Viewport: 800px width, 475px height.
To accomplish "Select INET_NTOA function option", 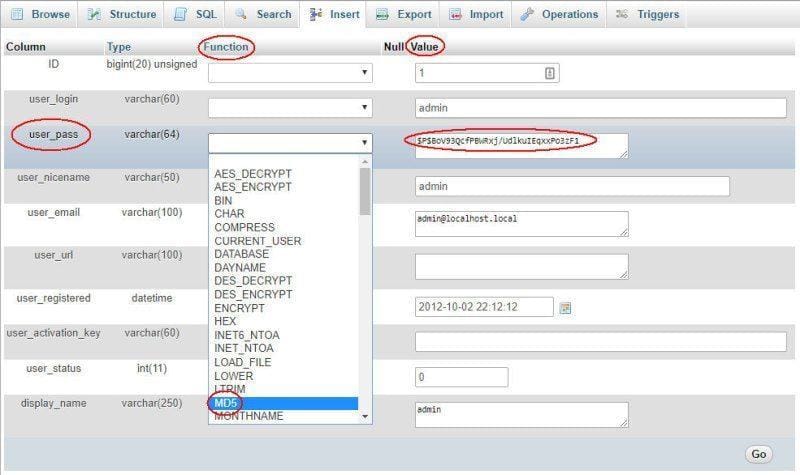I will [x=244, y=348].
